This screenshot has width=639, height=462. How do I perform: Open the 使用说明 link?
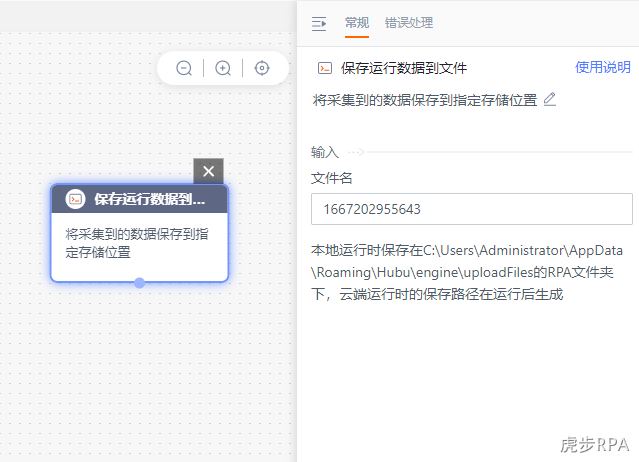[603, 67]
